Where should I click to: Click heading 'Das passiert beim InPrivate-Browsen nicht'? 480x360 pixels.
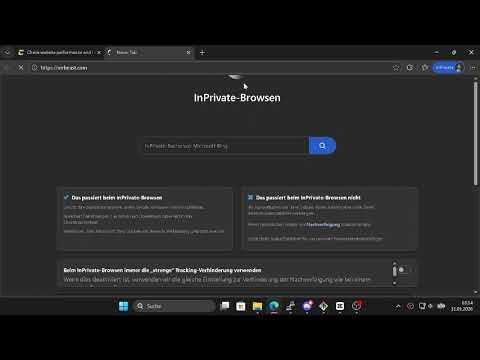(x=308, y=198)
